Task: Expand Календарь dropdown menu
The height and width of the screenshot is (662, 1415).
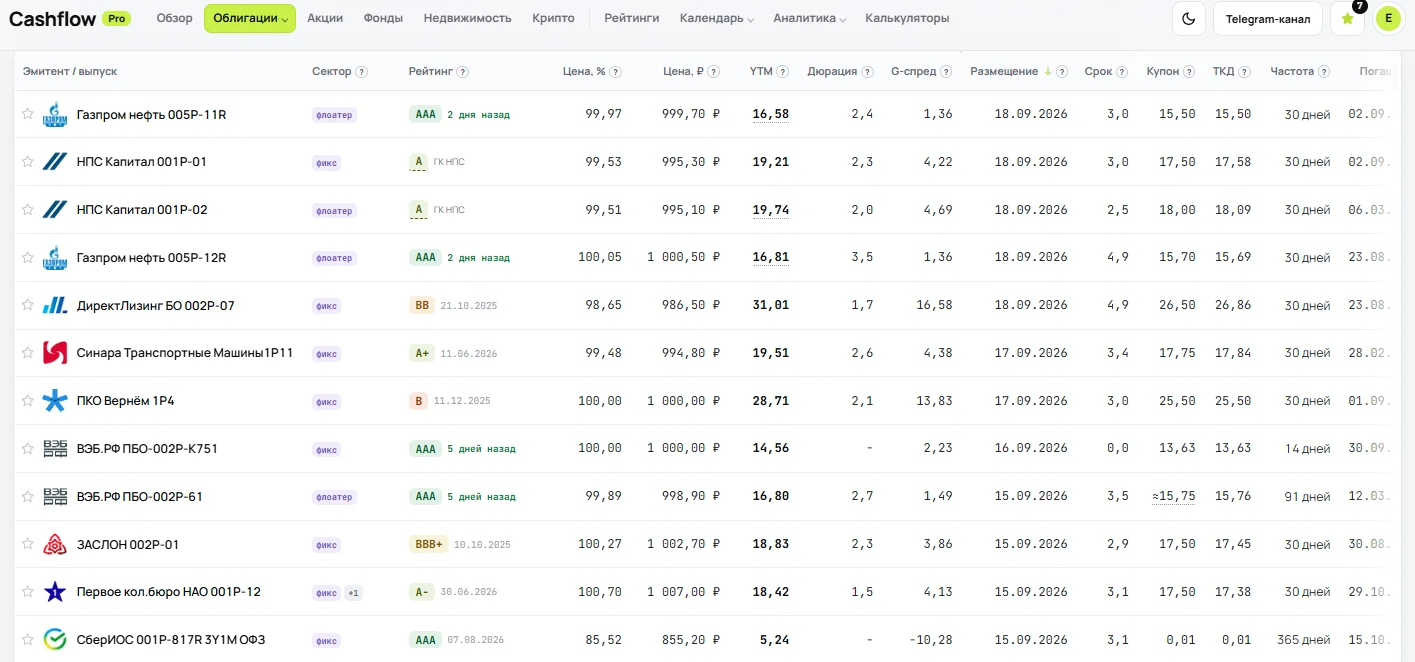Action: coord(717,18)
